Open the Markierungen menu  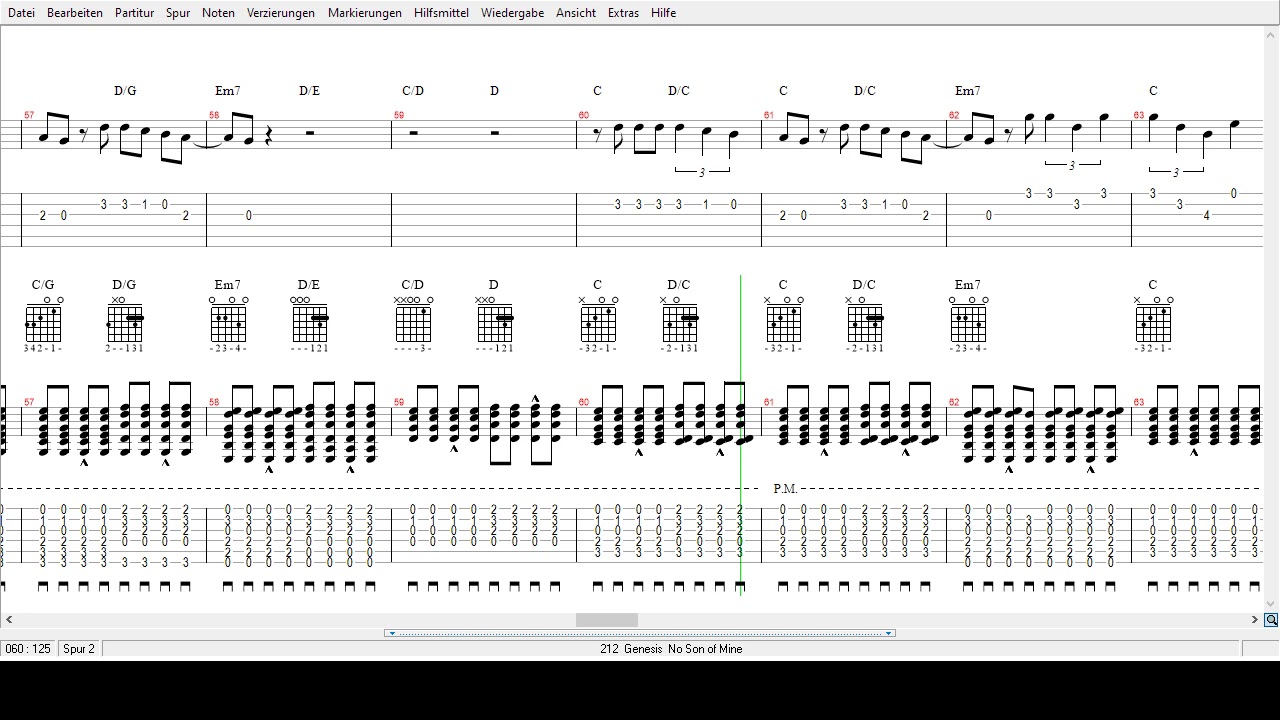pyautogui.click(x=365, y=13)
